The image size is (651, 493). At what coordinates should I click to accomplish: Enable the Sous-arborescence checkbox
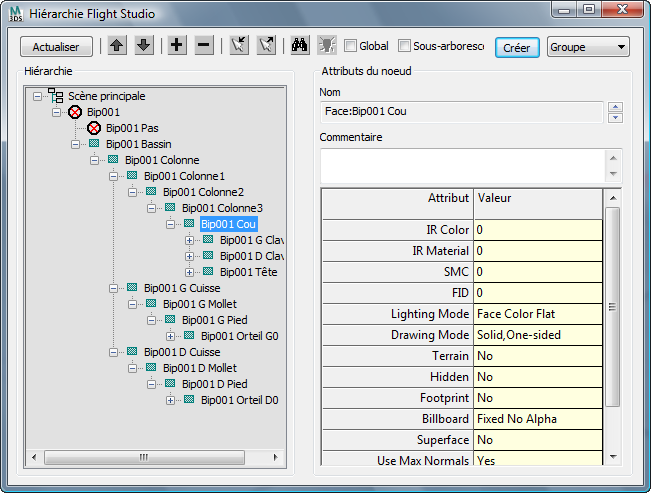pos(404,46)
